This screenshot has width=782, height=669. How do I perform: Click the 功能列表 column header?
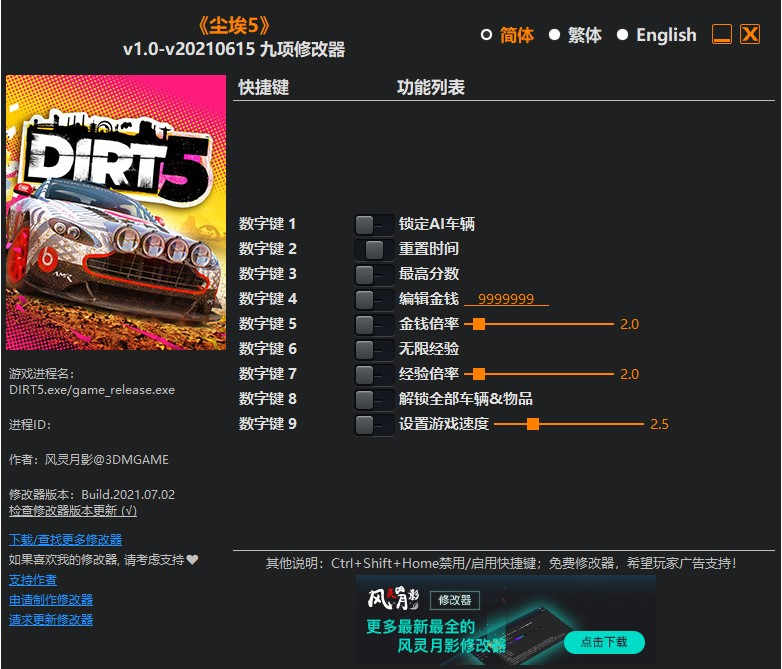tap(431, 87)
